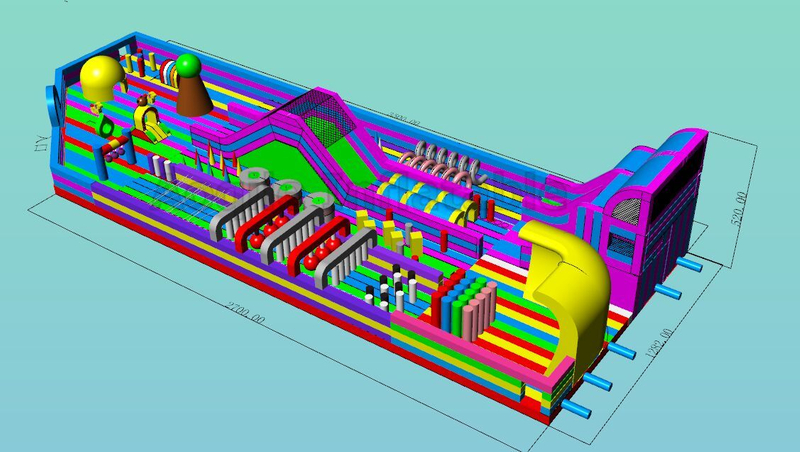Click the row of pink arch hoops
This screenshot has height=452, width=800.
pyautogui.click(x=441, y=161)
